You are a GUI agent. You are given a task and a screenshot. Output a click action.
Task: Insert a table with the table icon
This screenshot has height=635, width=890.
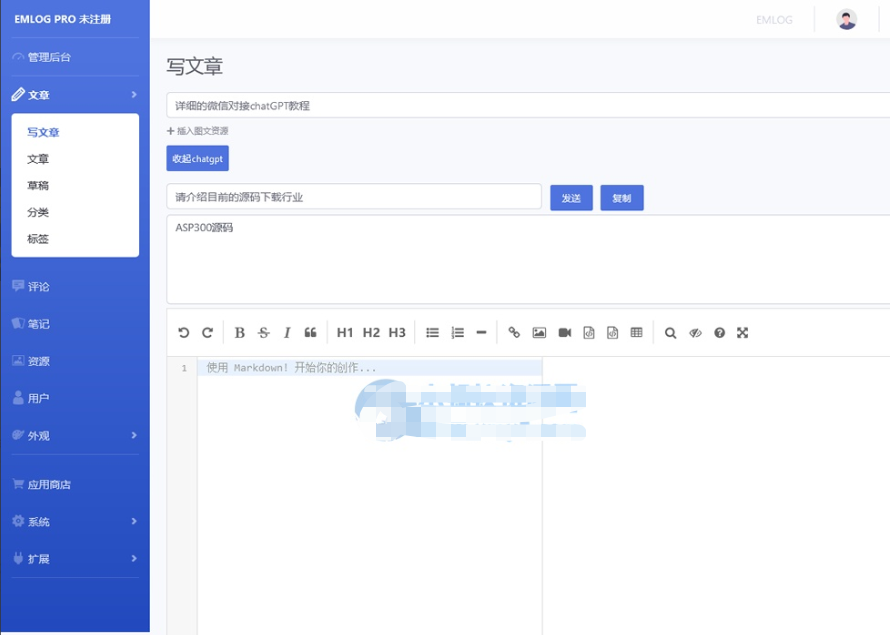pos(636,332)
